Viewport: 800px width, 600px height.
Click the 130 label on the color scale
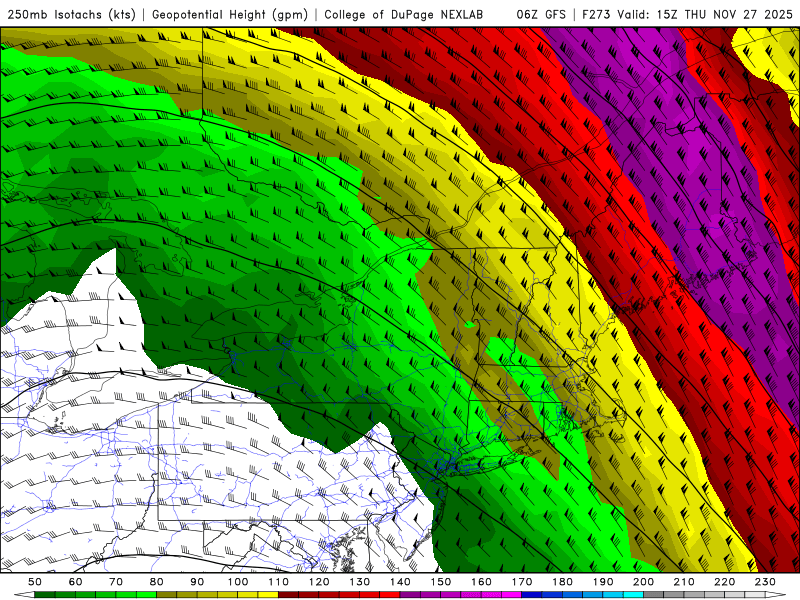pyautogui.click(x=360, y=582)
